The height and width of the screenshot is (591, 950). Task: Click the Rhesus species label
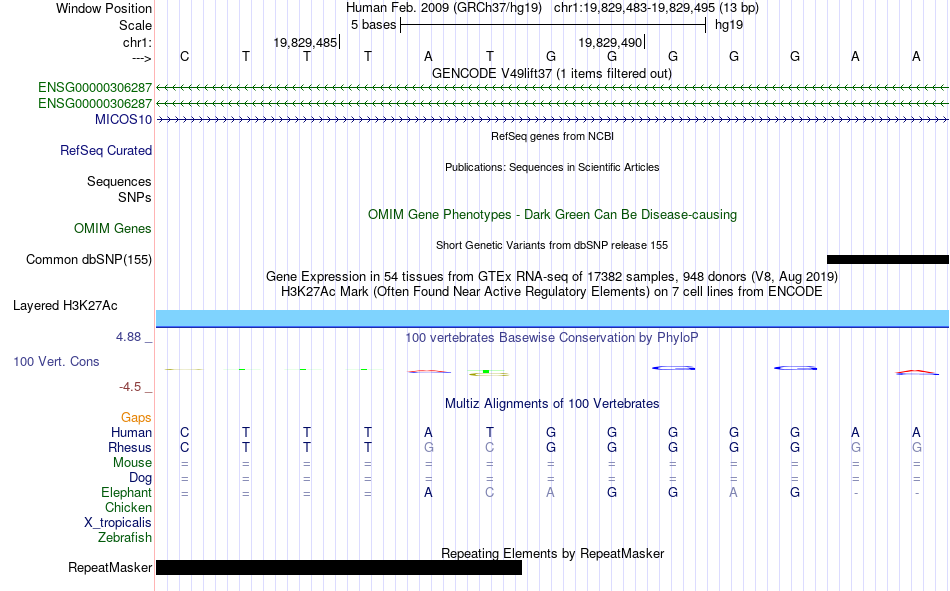(130, 447)
